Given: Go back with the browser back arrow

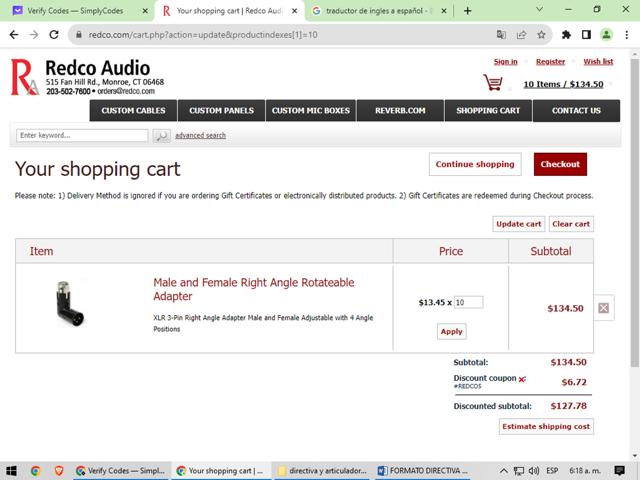Looking at the screenshot, I should (x=14, y=35).
